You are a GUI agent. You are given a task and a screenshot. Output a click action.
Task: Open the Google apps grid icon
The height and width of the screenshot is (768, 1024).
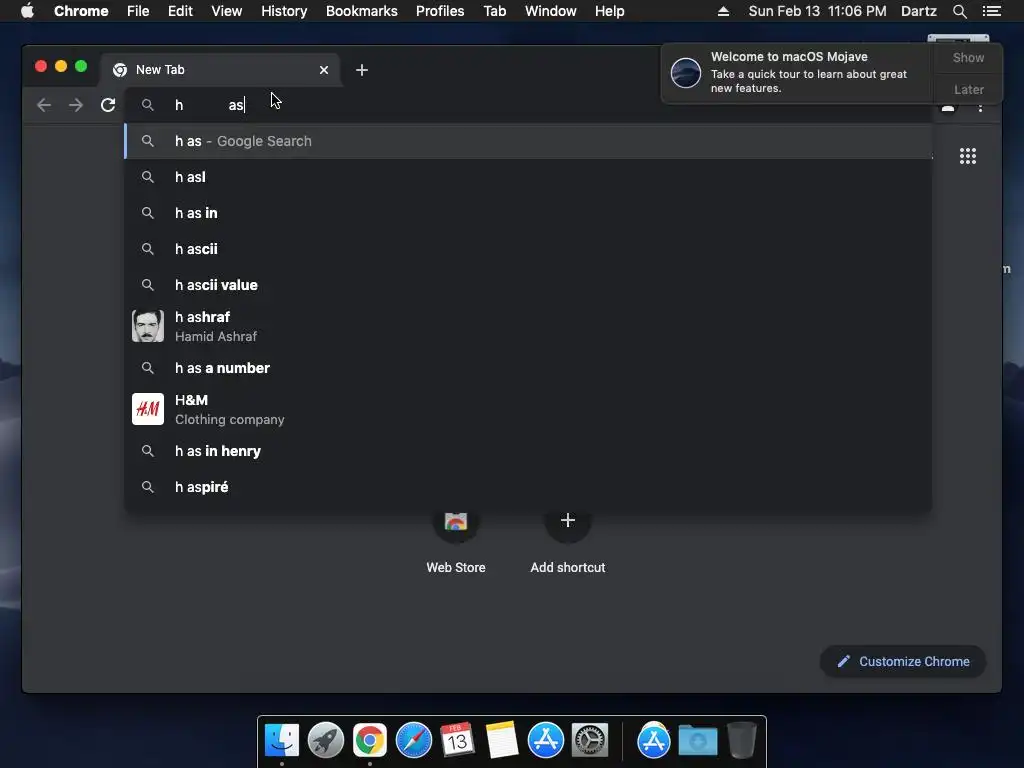coord(968,156)
